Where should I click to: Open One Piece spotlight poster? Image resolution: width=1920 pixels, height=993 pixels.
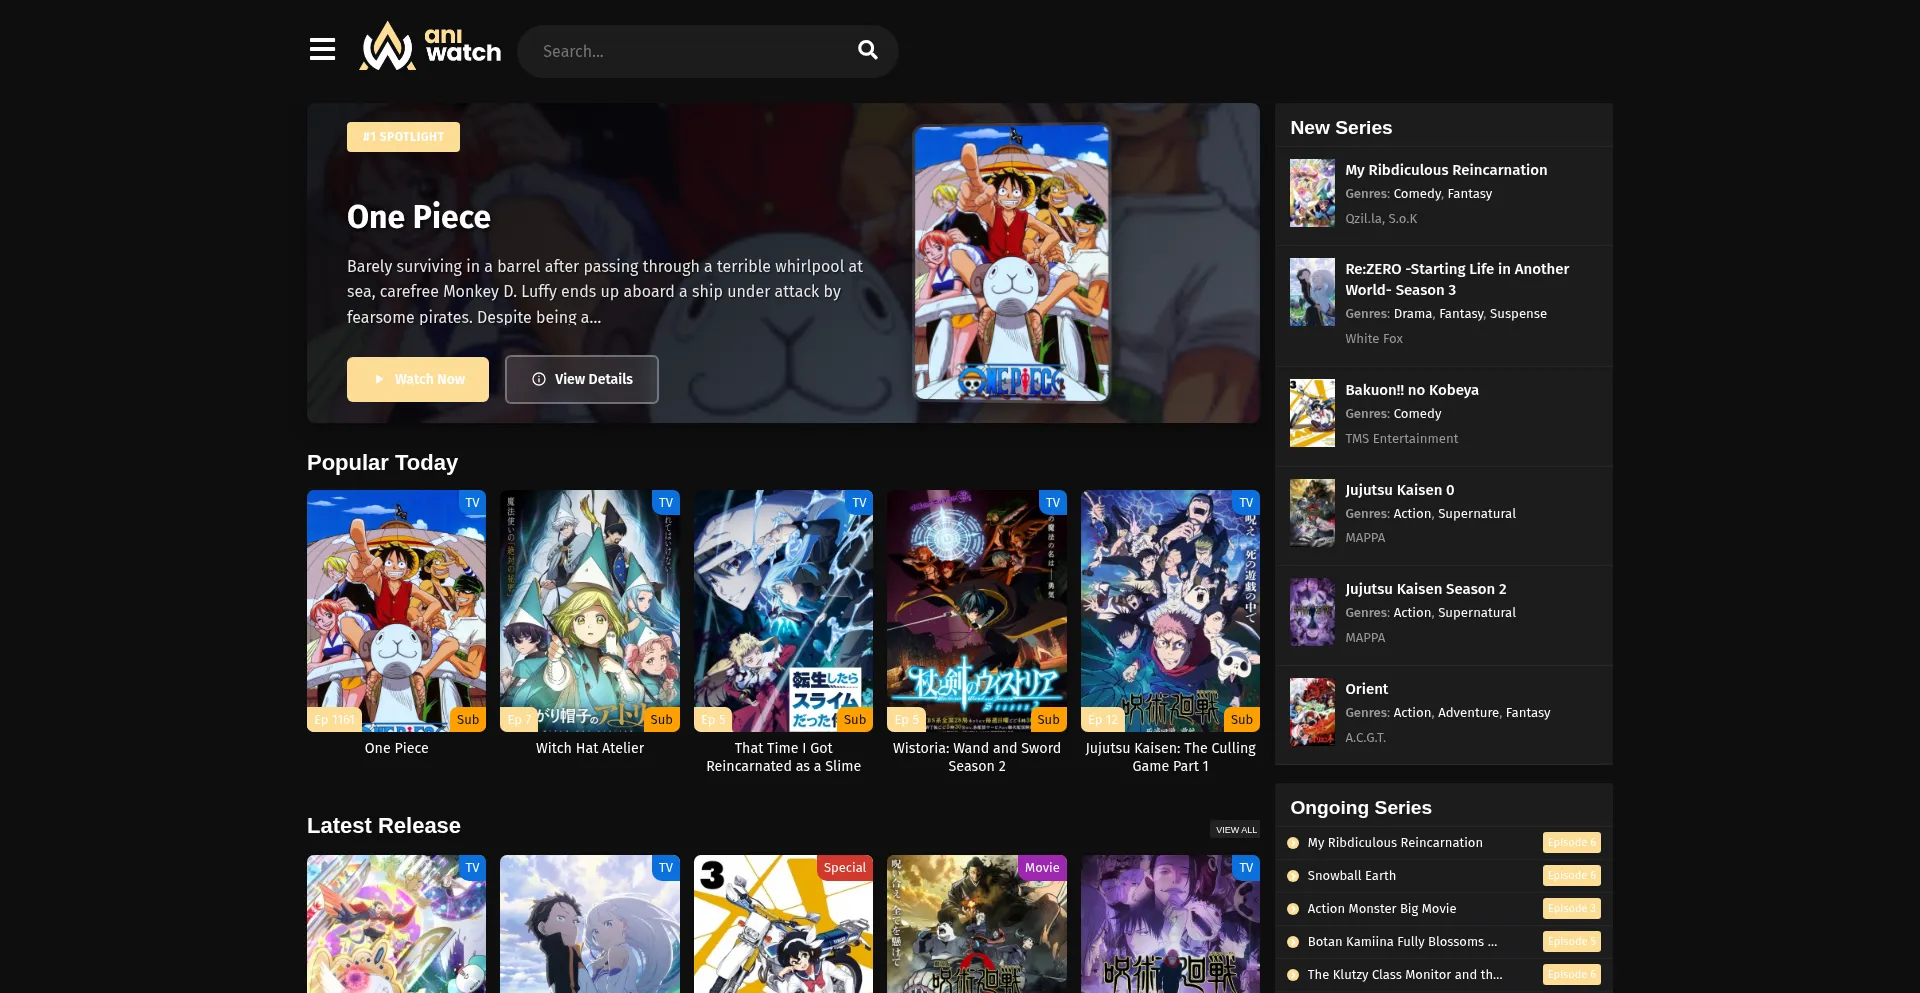click(x=1011, y=263)
